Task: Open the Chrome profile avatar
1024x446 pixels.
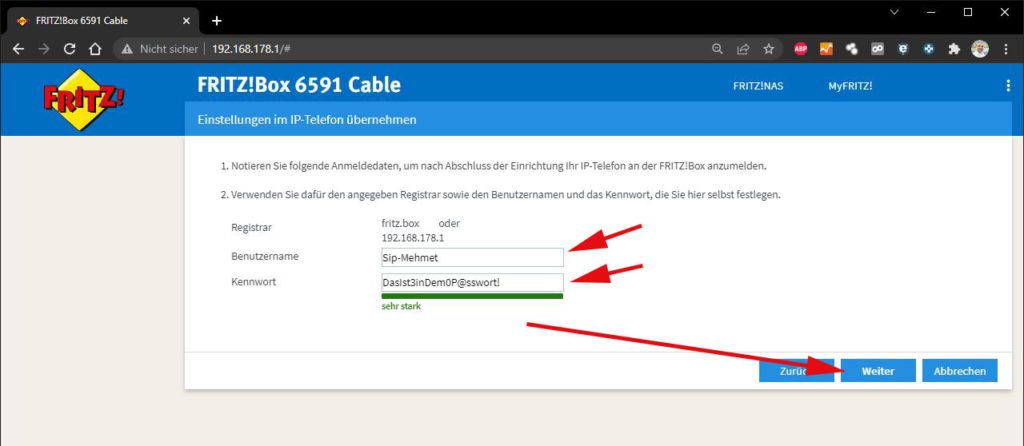Action: point(980,49)
